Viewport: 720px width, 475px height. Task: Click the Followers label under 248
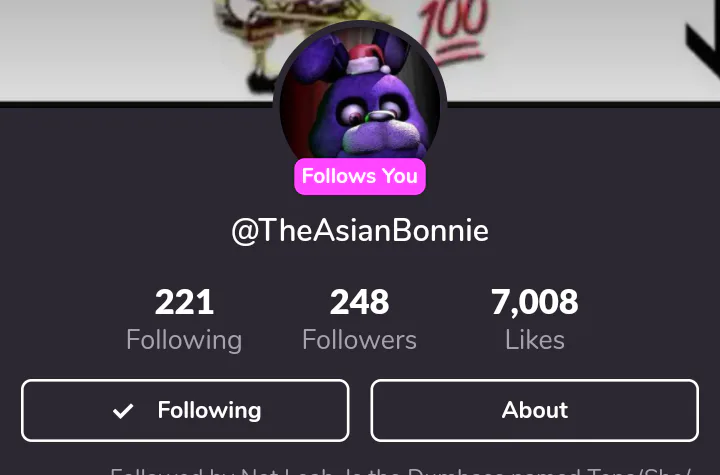[x=360, y=340]
